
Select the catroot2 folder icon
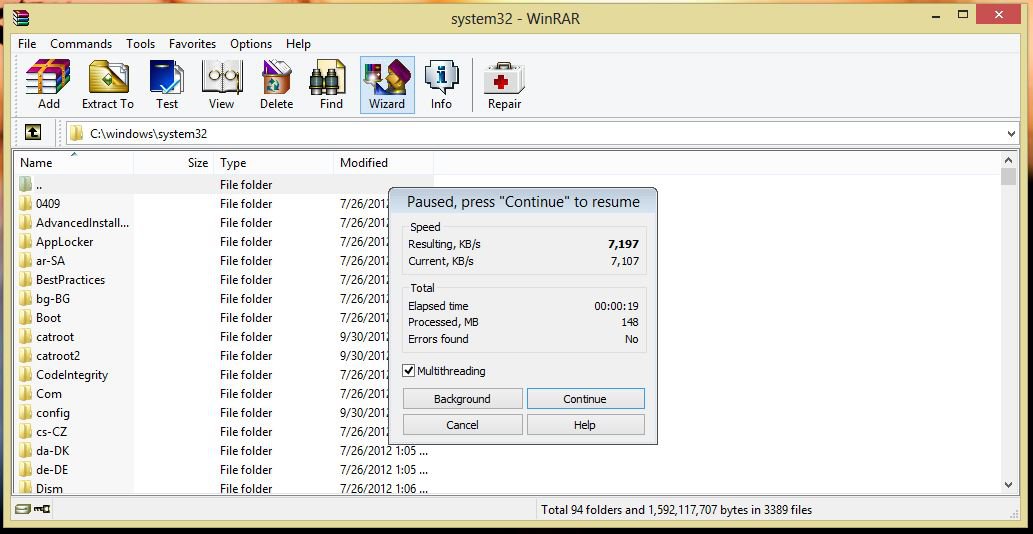(26, 356)
